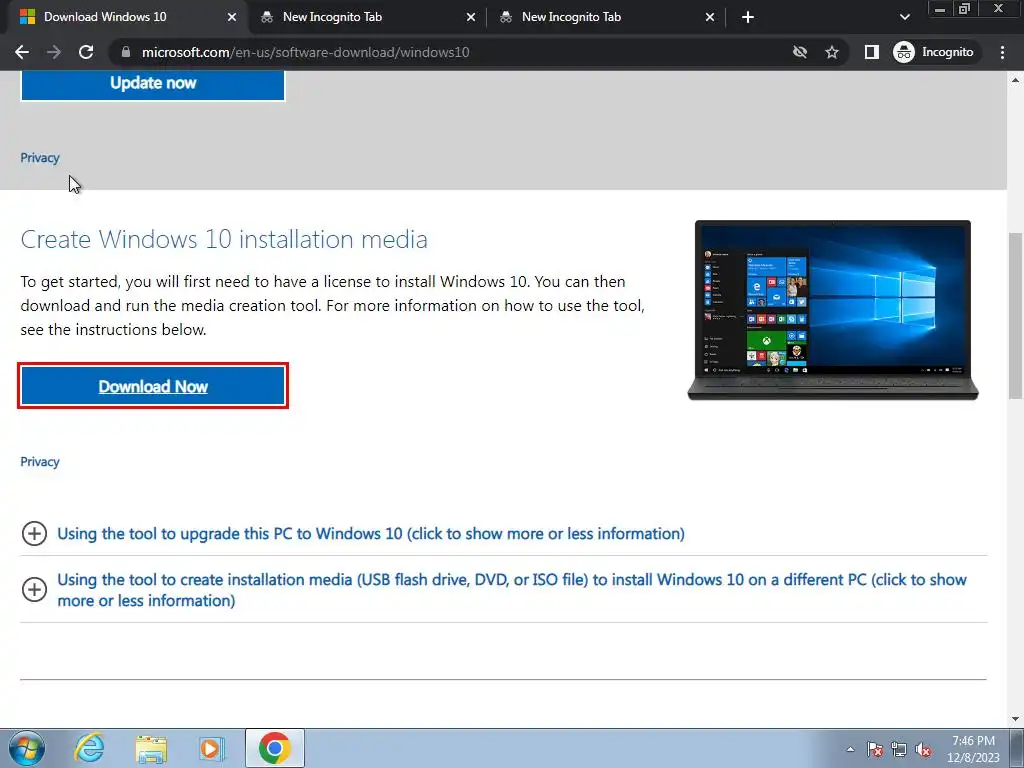
Task: Open a new tab with the plus button
Action: click(x=748, y=17)
